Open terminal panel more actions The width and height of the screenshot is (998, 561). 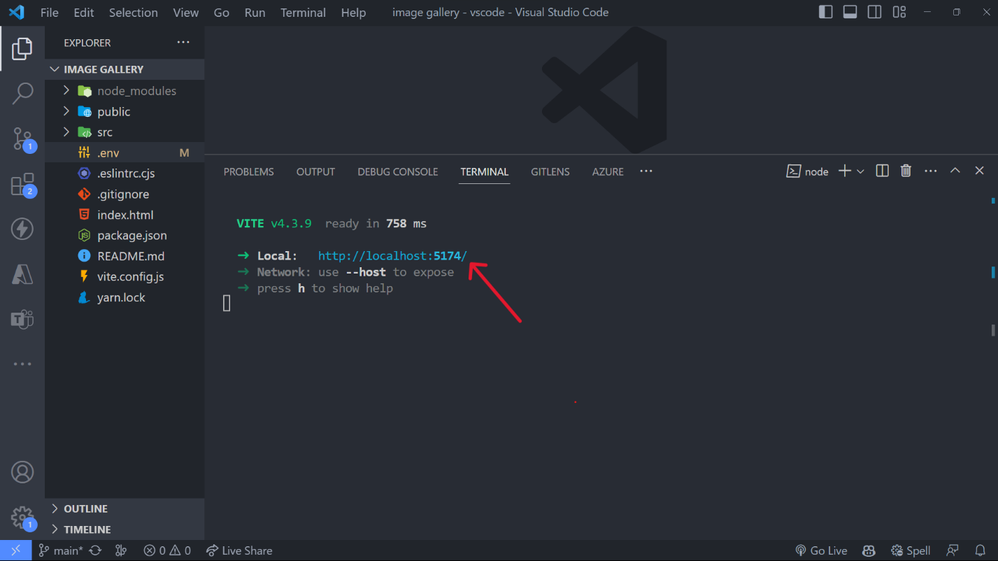(x=931, y=171)
